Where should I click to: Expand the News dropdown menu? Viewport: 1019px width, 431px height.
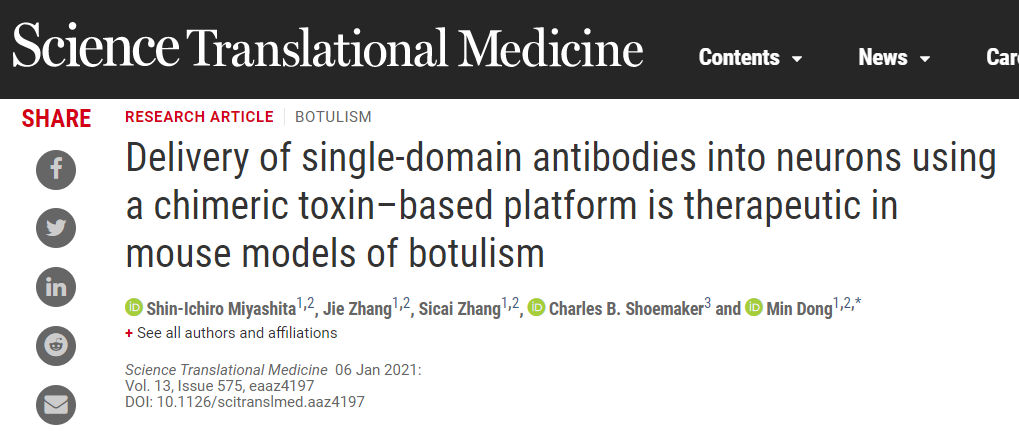[894, 58]
